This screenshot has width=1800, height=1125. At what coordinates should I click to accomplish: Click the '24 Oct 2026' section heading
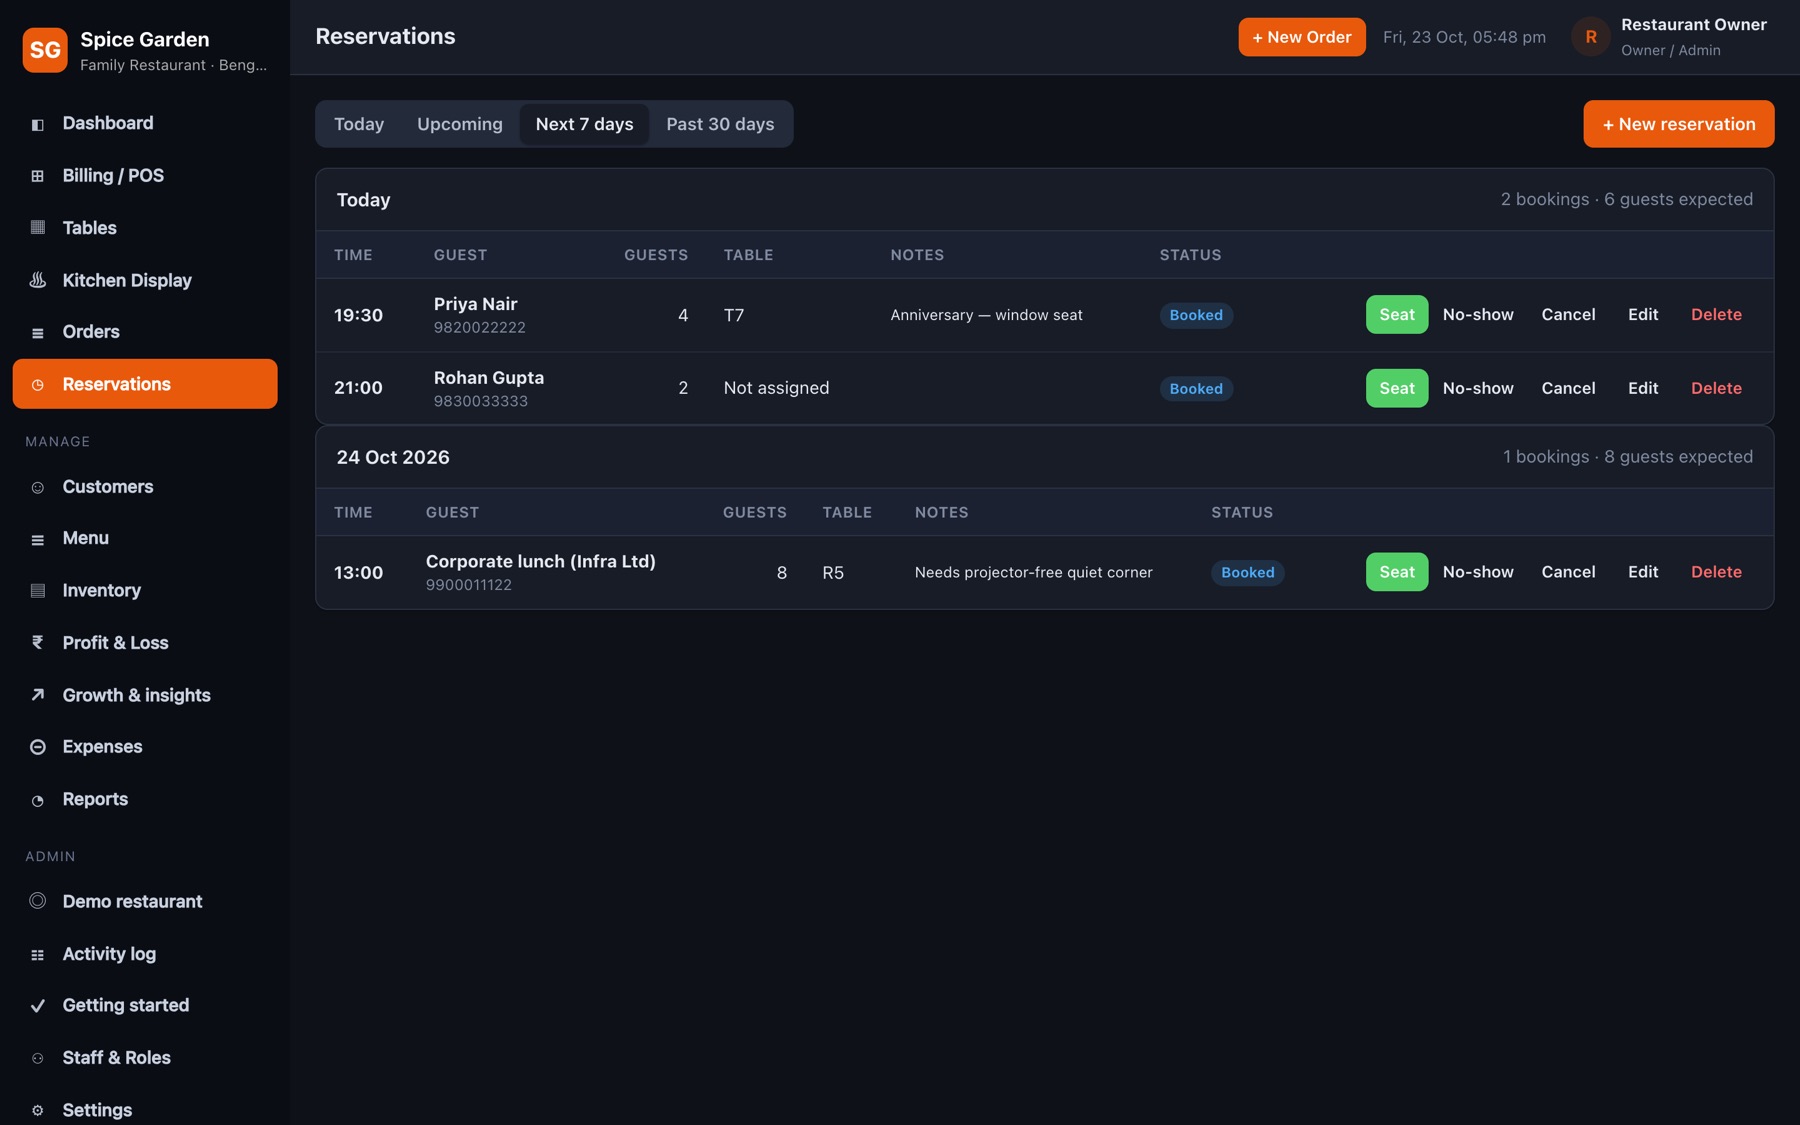[393, 457]
